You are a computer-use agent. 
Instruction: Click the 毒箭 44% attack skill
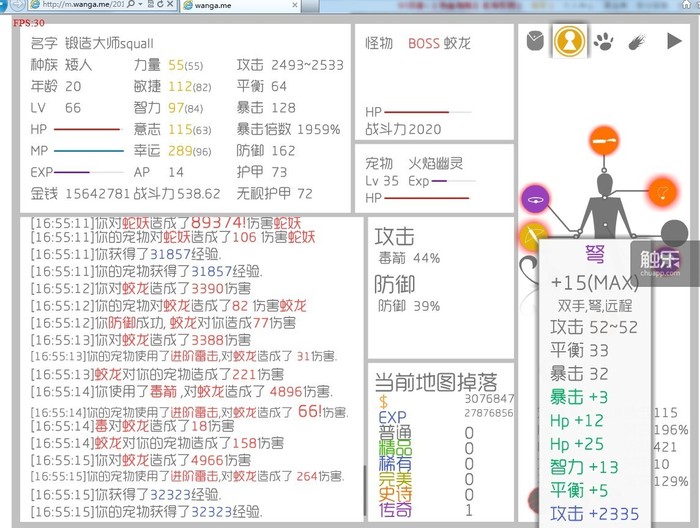pos(409,258)
